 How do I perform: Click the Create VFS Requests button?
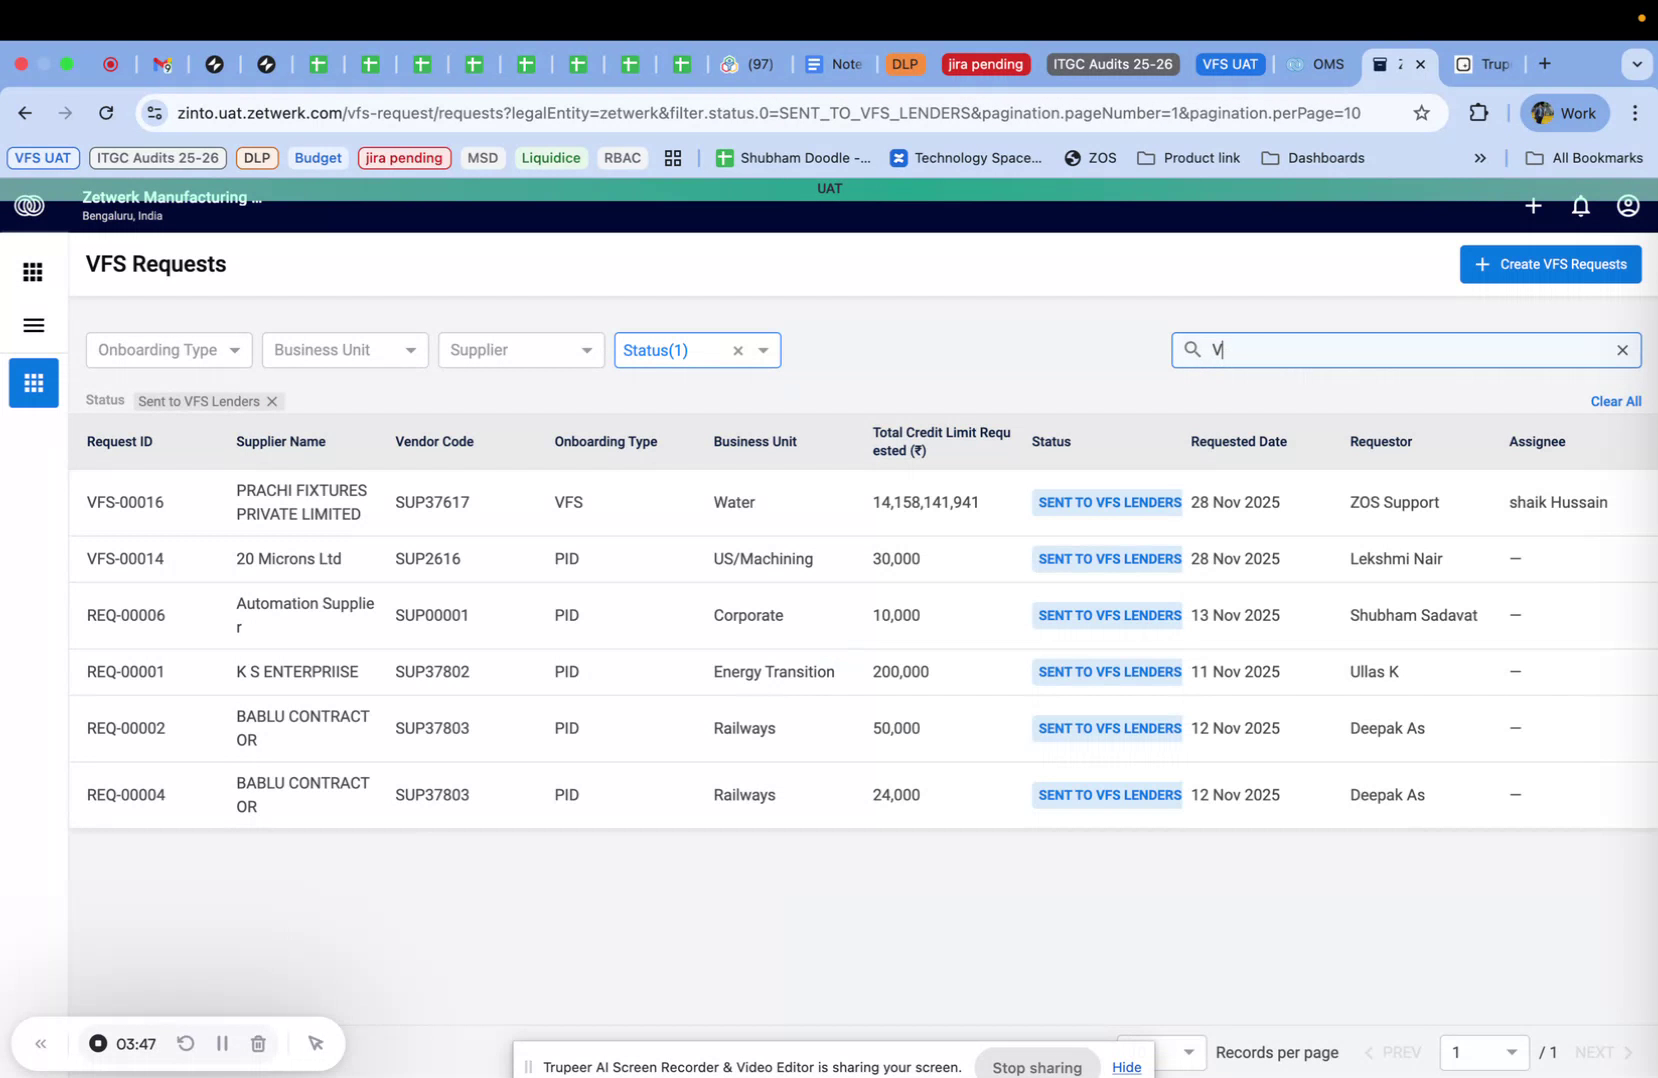[1550, 264]
